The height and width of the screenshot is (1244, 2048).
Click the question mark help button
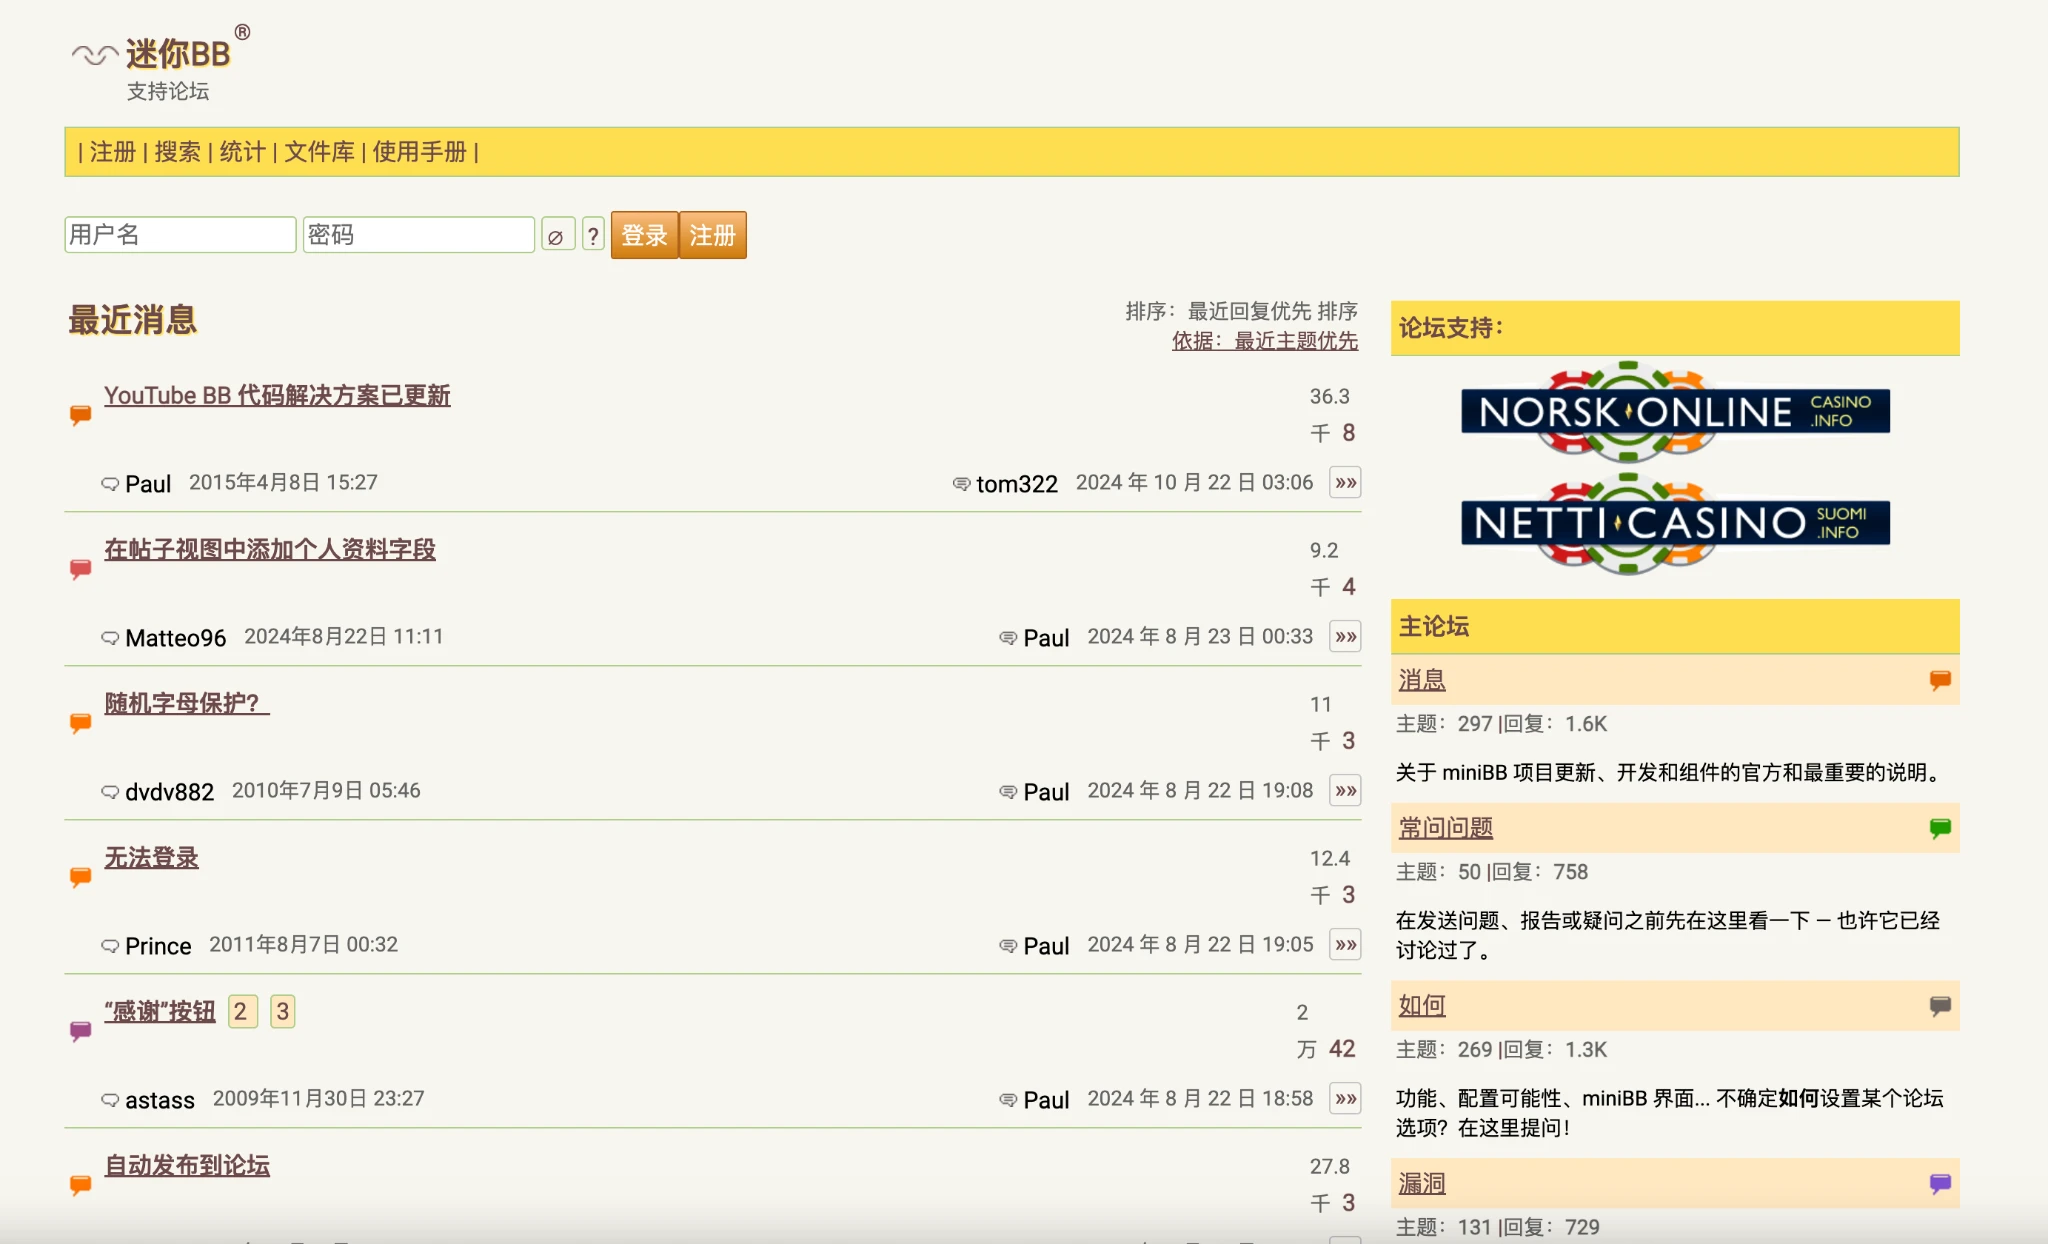593,236
